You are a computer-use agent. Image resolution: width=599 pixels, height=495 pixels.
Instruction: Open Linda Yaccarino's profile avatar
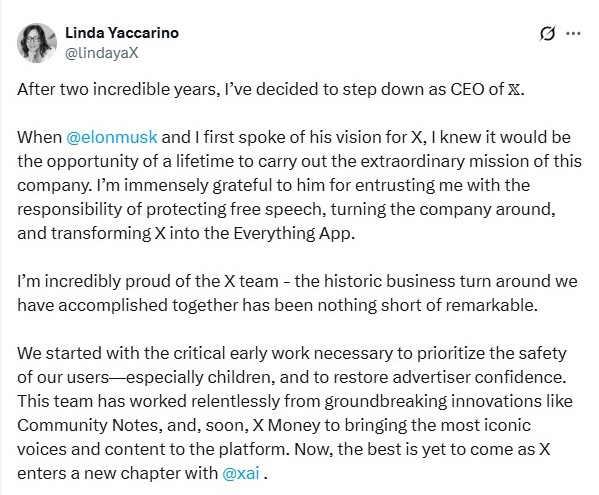[x=37, y=43]
